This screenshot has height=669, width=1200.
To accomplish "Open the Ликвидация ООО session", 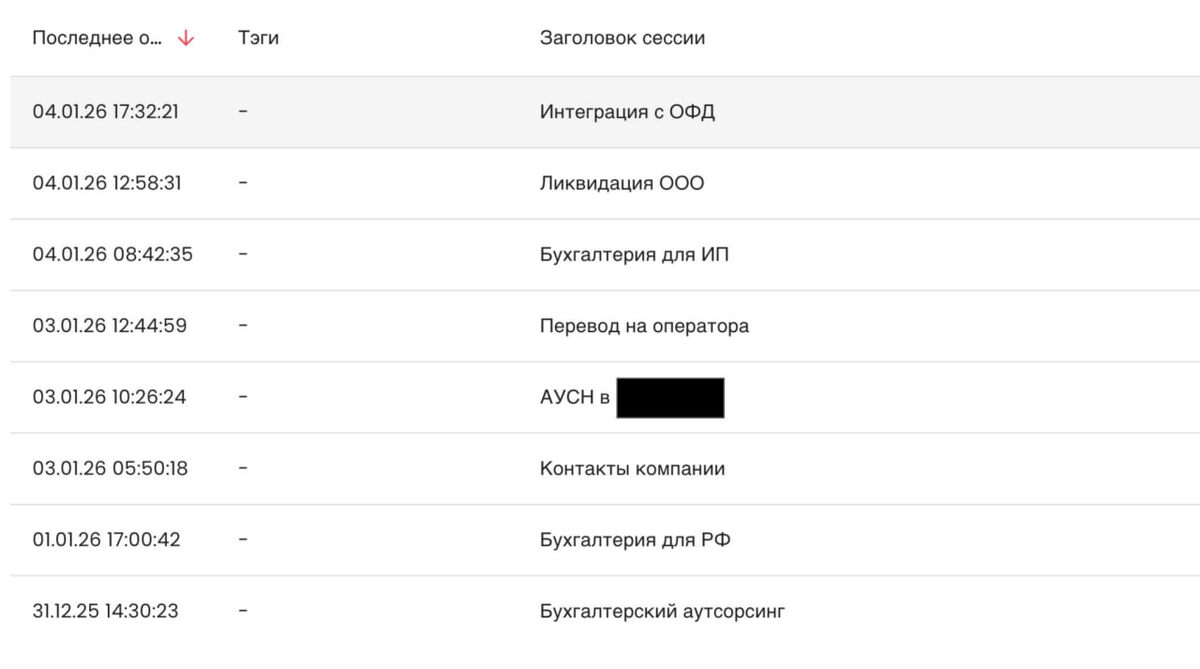I will pos(622,183).
